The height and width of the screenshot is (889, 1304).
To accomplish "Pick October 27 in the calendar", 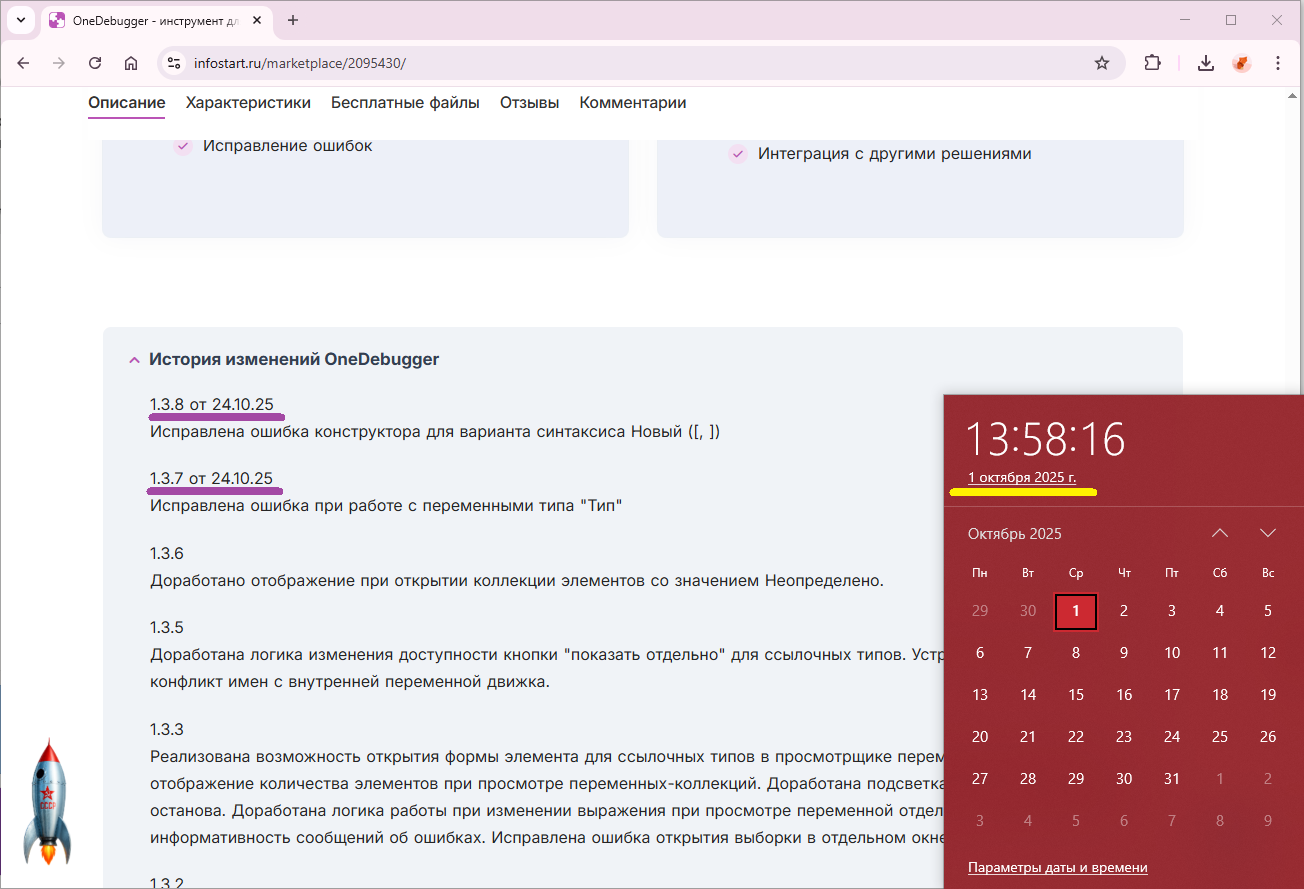I will 980,779.
